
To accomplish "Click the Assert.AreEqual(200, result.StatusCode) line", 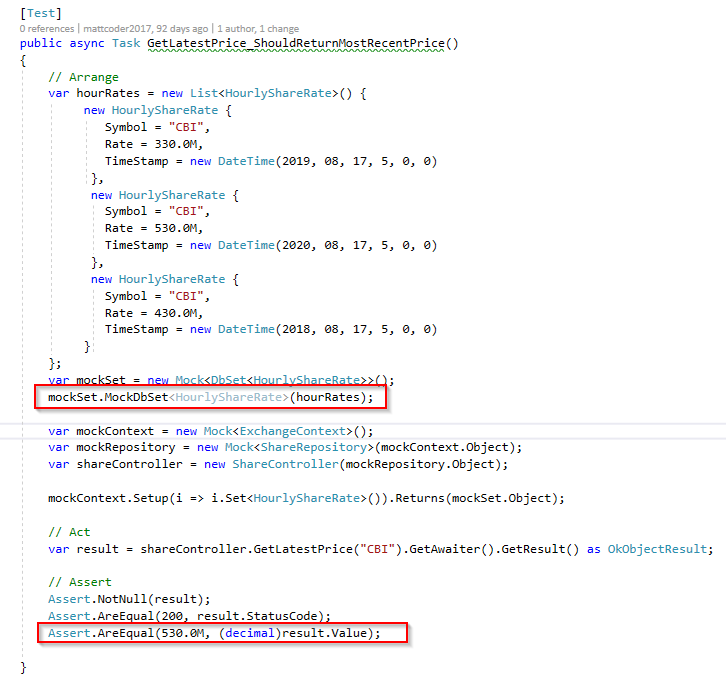I will [x=189, y=616].
